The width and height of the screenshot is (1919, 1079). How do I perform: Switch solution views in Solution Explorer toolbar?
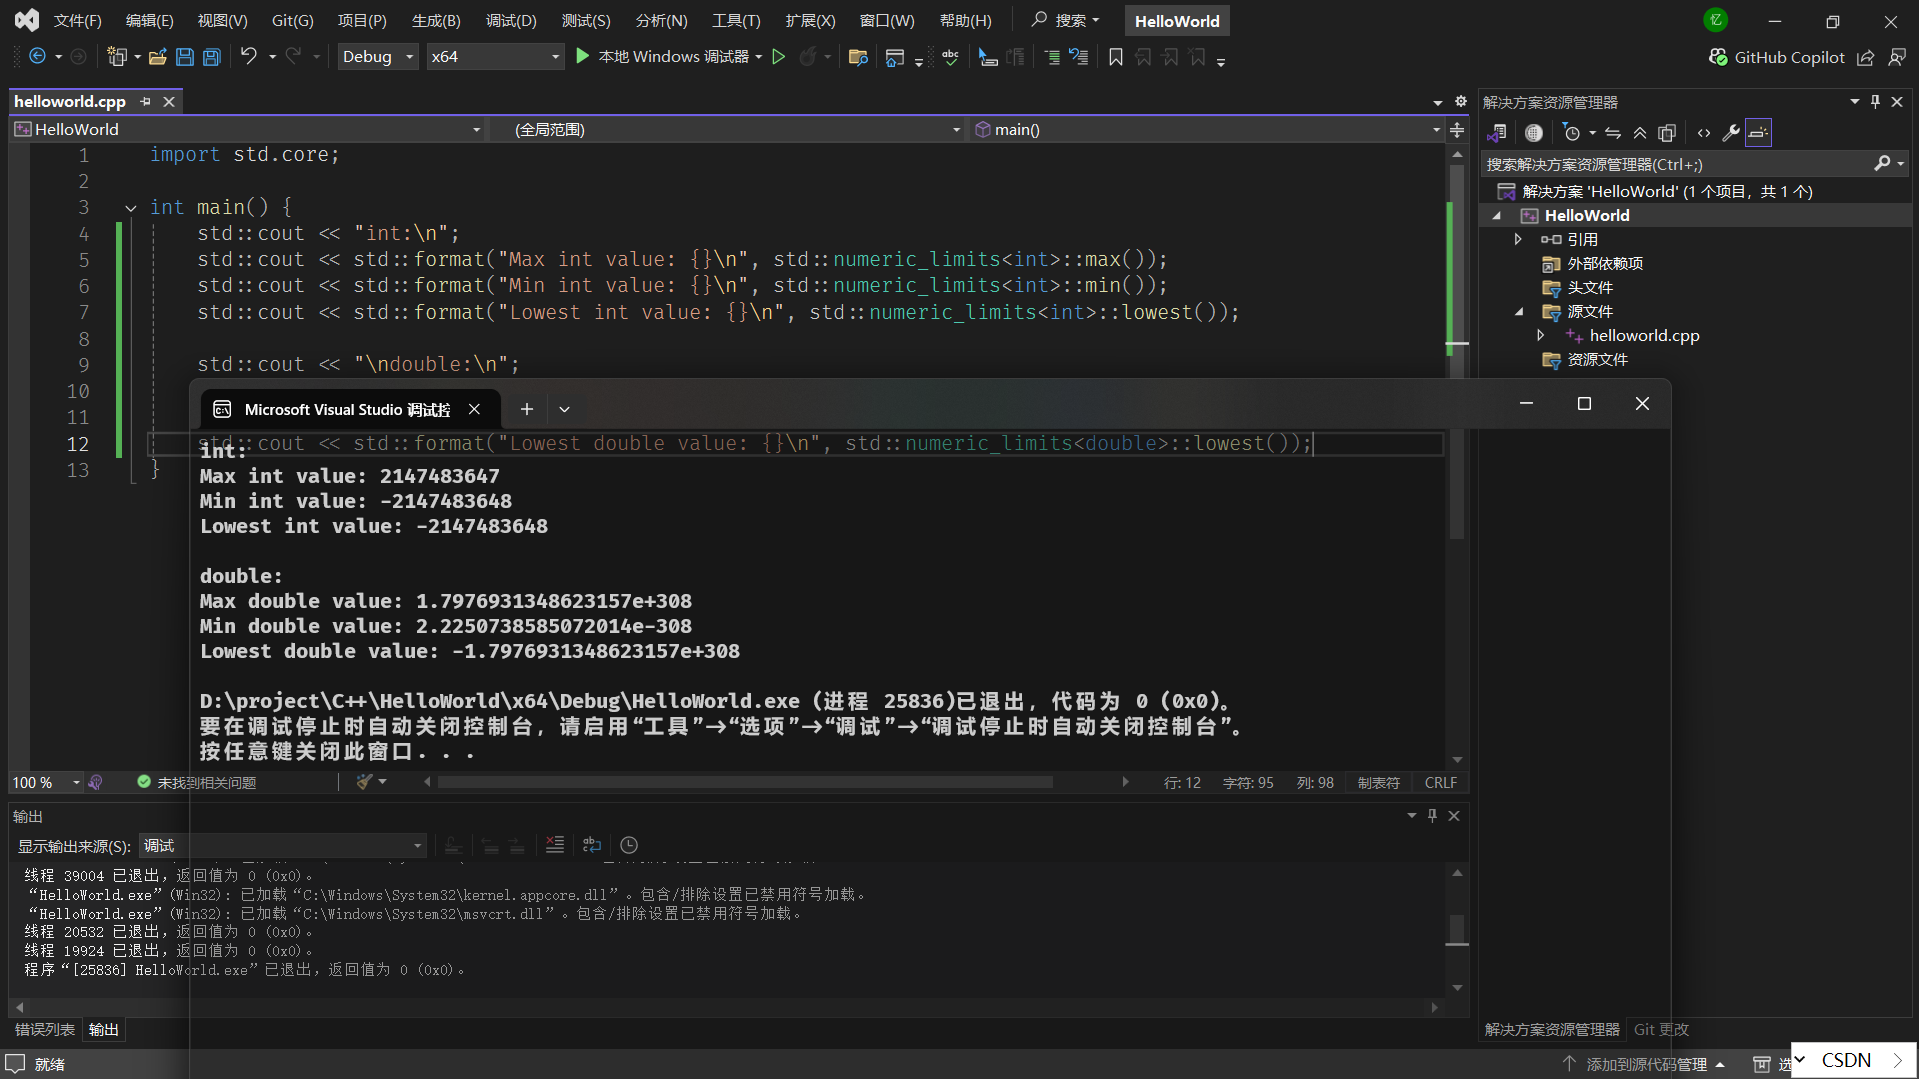click(1497, 133)
